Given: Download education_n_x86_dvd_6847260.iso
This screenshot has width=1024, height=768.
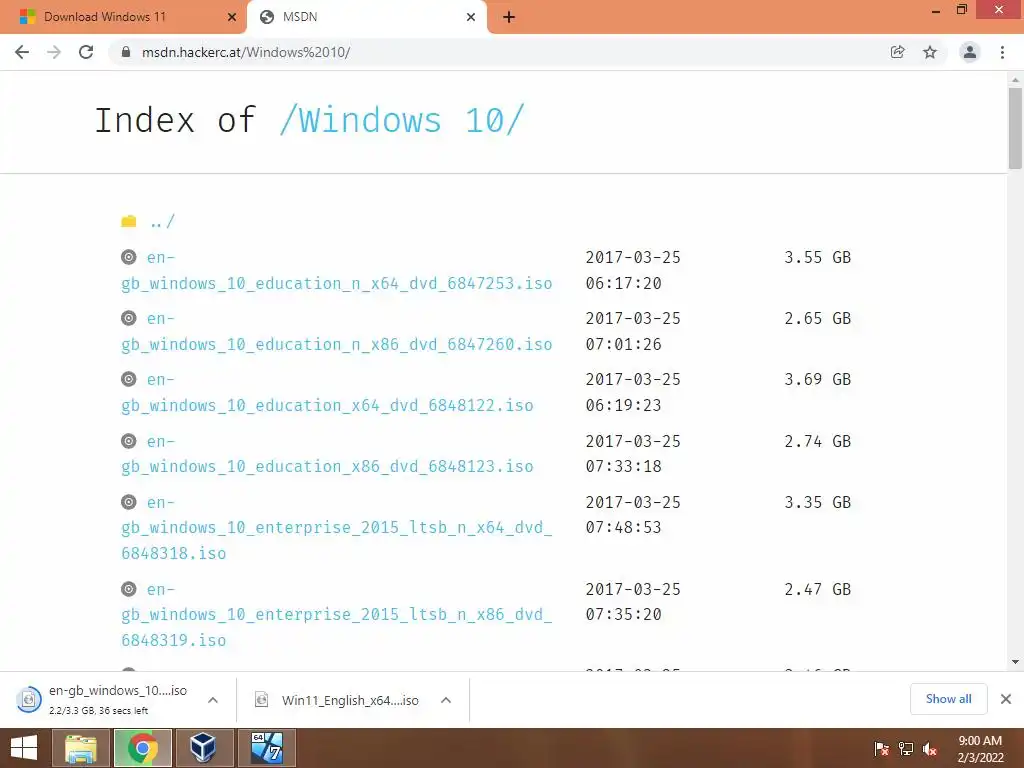Looking at the screenshot, I should 336,331.
